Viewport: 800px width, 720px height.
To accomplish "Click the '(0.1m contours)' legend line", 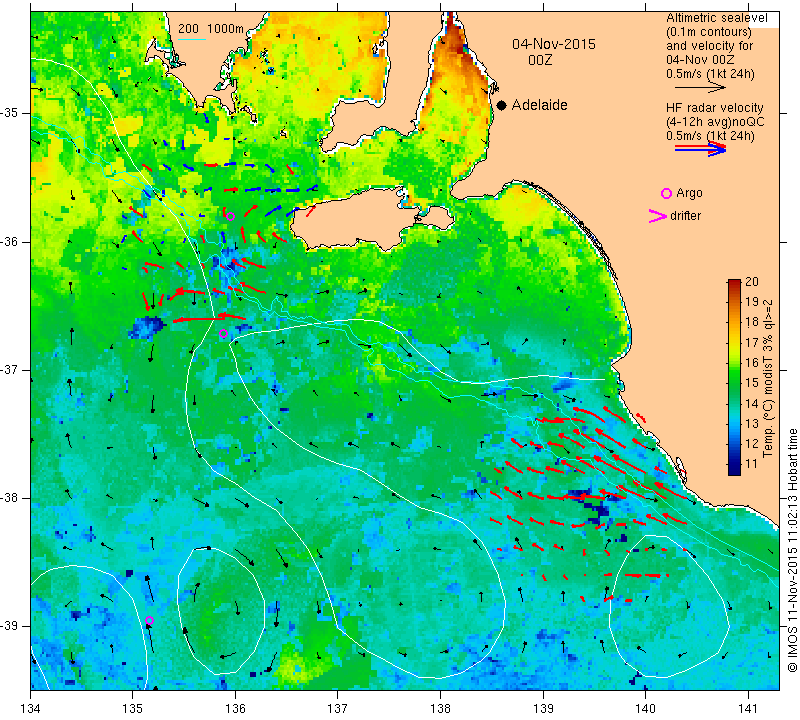I will click(709, 32).
